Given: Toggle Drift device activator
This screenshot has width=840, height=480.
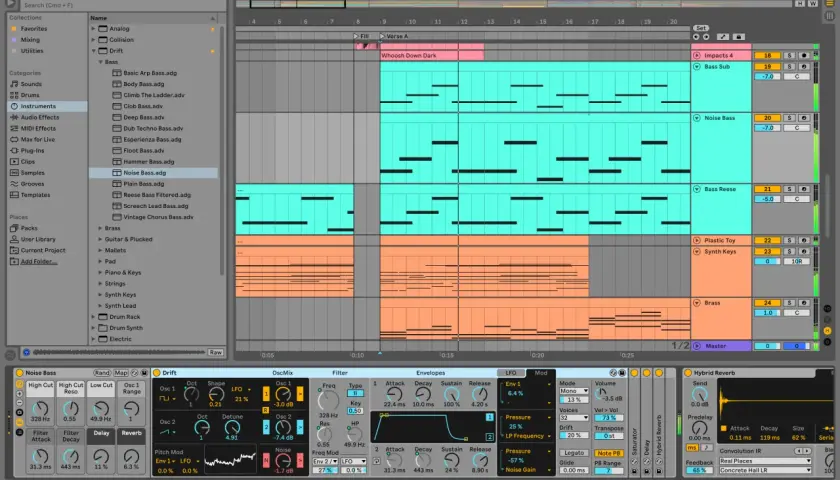Looking at the screenshot, I should [x=157, y=373].
